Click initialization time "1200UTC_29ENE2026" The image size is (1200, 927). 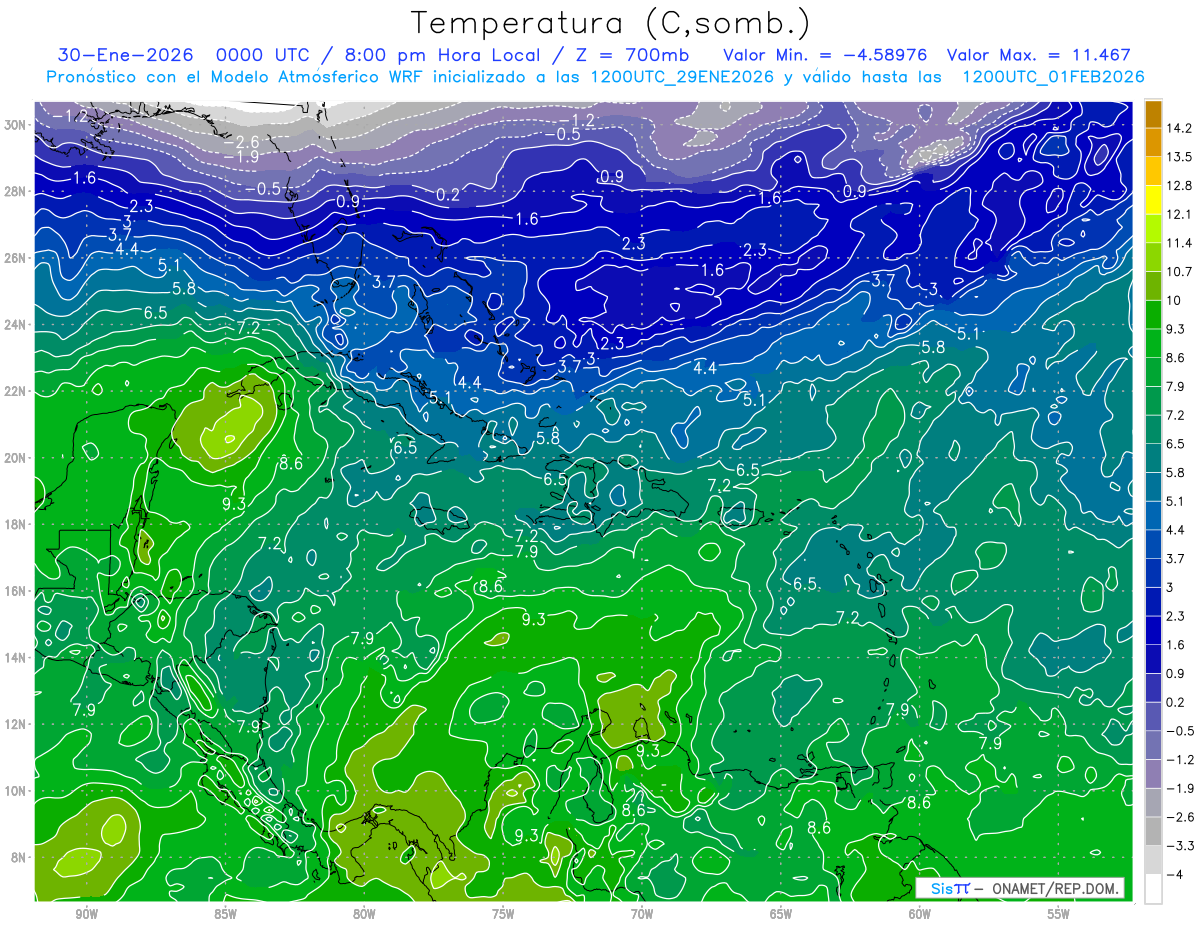coord(682,77)
